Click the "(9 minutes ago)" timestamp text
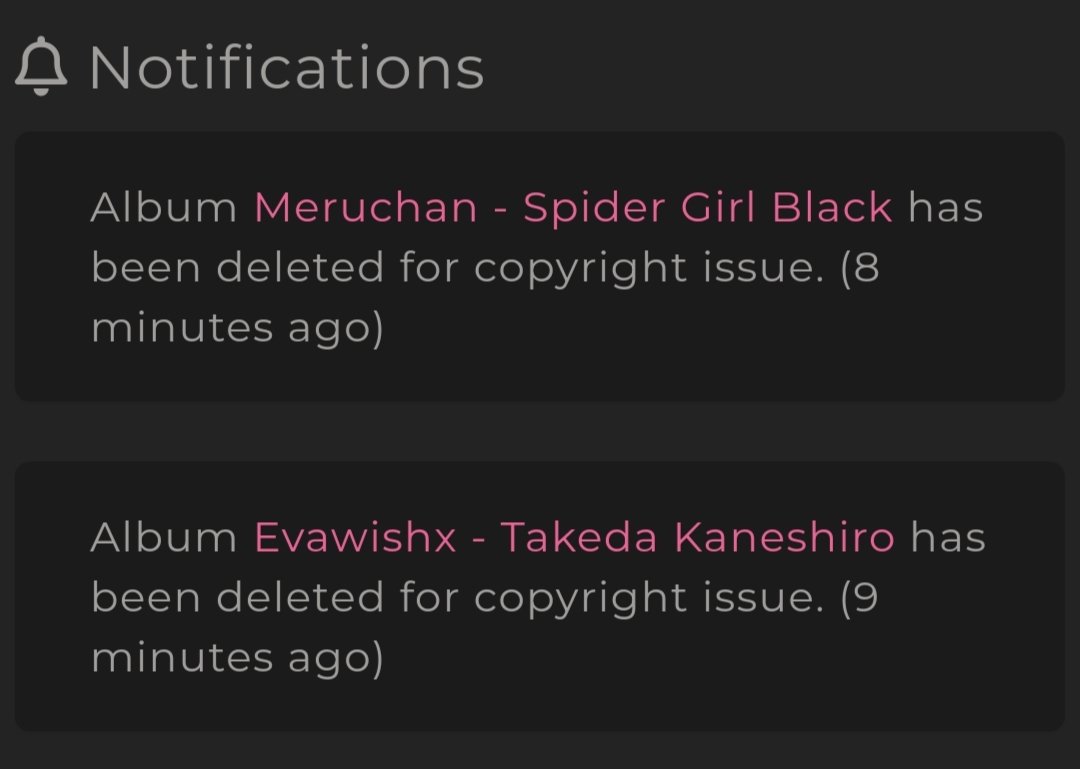The image size is (1080, 769). (485, 627)
